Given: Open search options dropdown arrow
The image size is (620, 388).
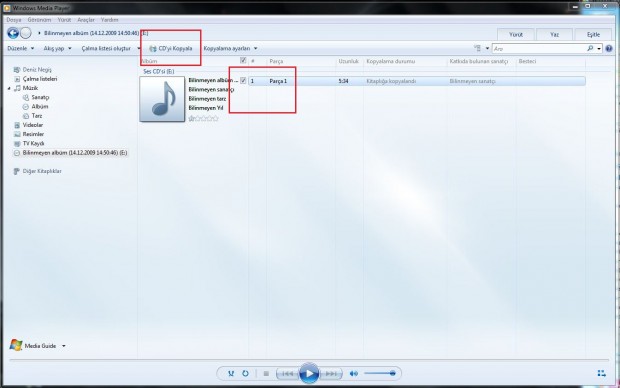Looking at the screenshot, I should pyautogui.click(x=599, y=48).
